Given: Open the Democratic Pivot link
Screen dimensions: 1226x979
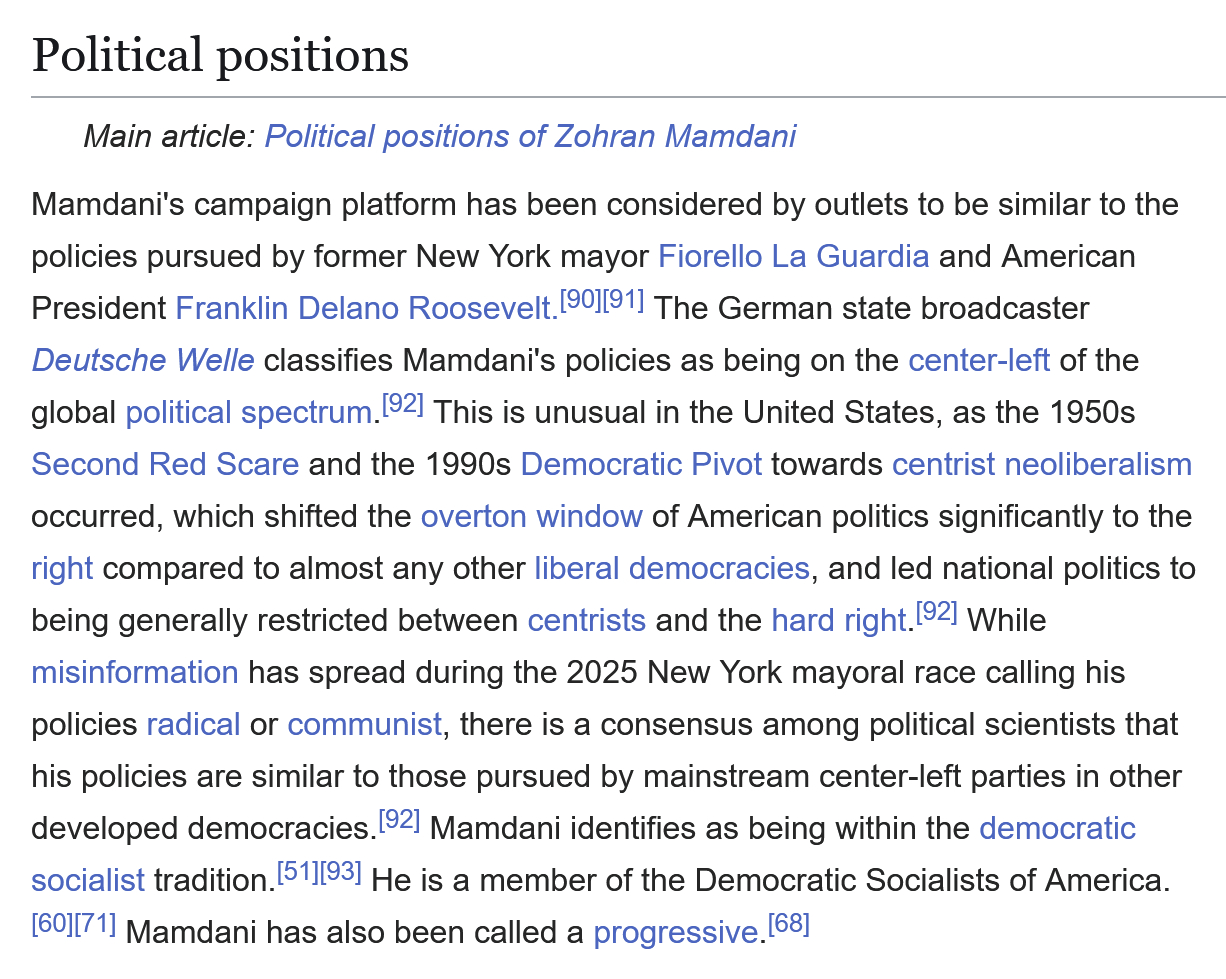Looking at the screenshot, I should [x=641, y=465].
